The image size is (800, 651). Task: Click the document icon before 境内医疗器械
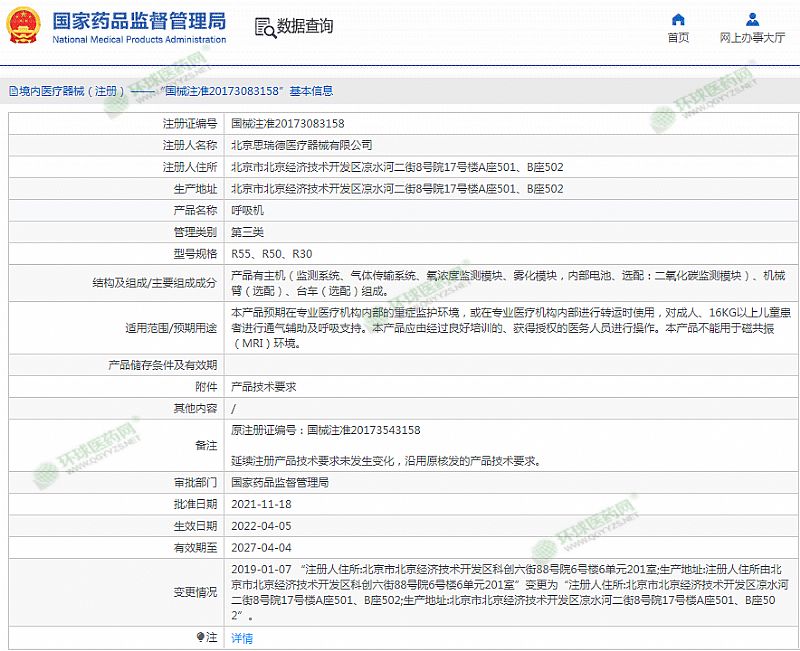click(x=12, y=91)
